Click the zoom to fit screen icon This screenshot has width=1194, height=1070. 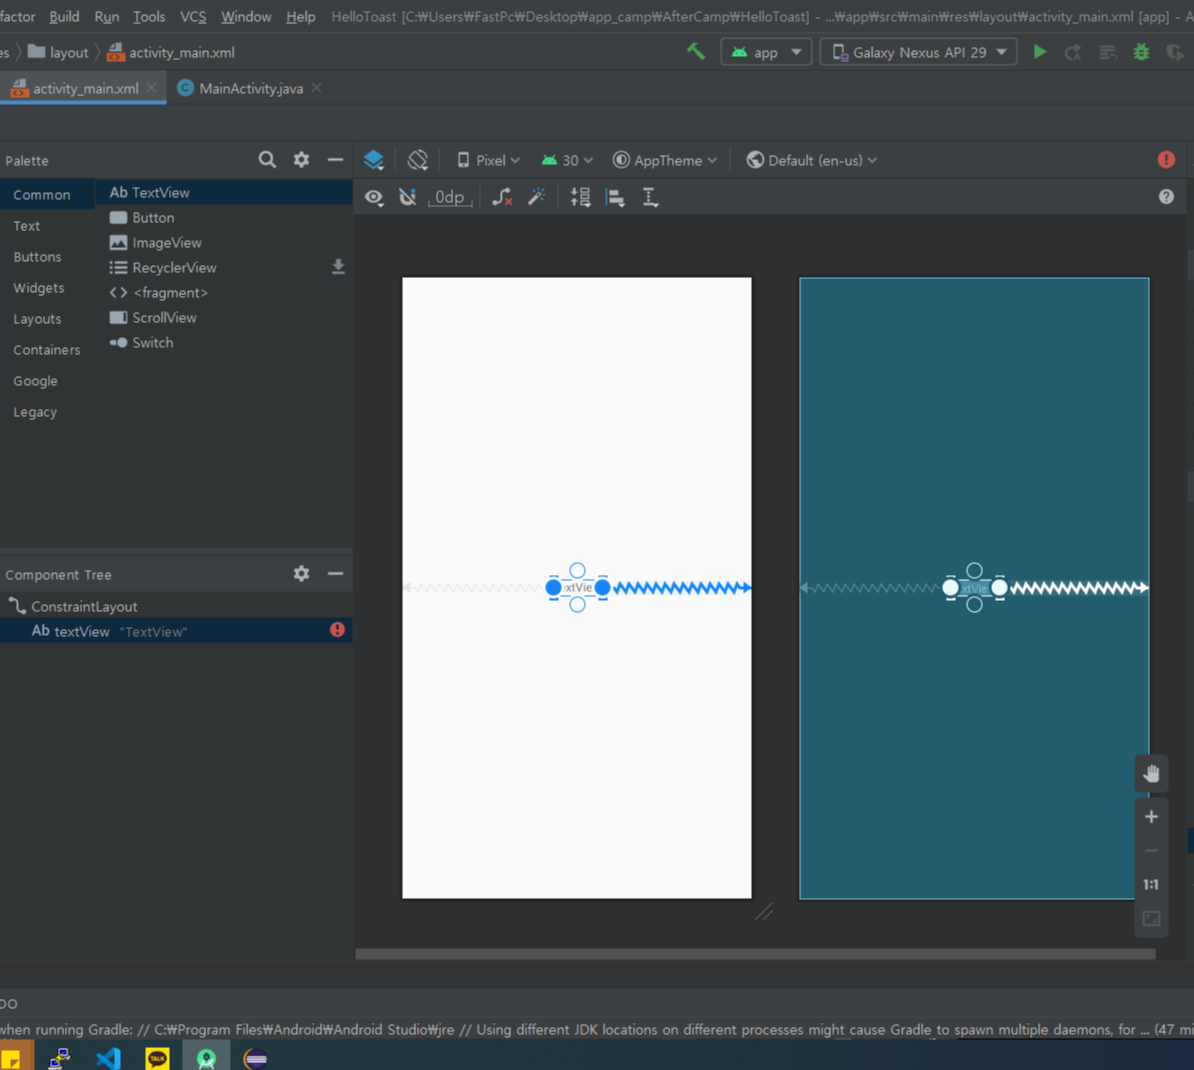(x=1151, y=918)
